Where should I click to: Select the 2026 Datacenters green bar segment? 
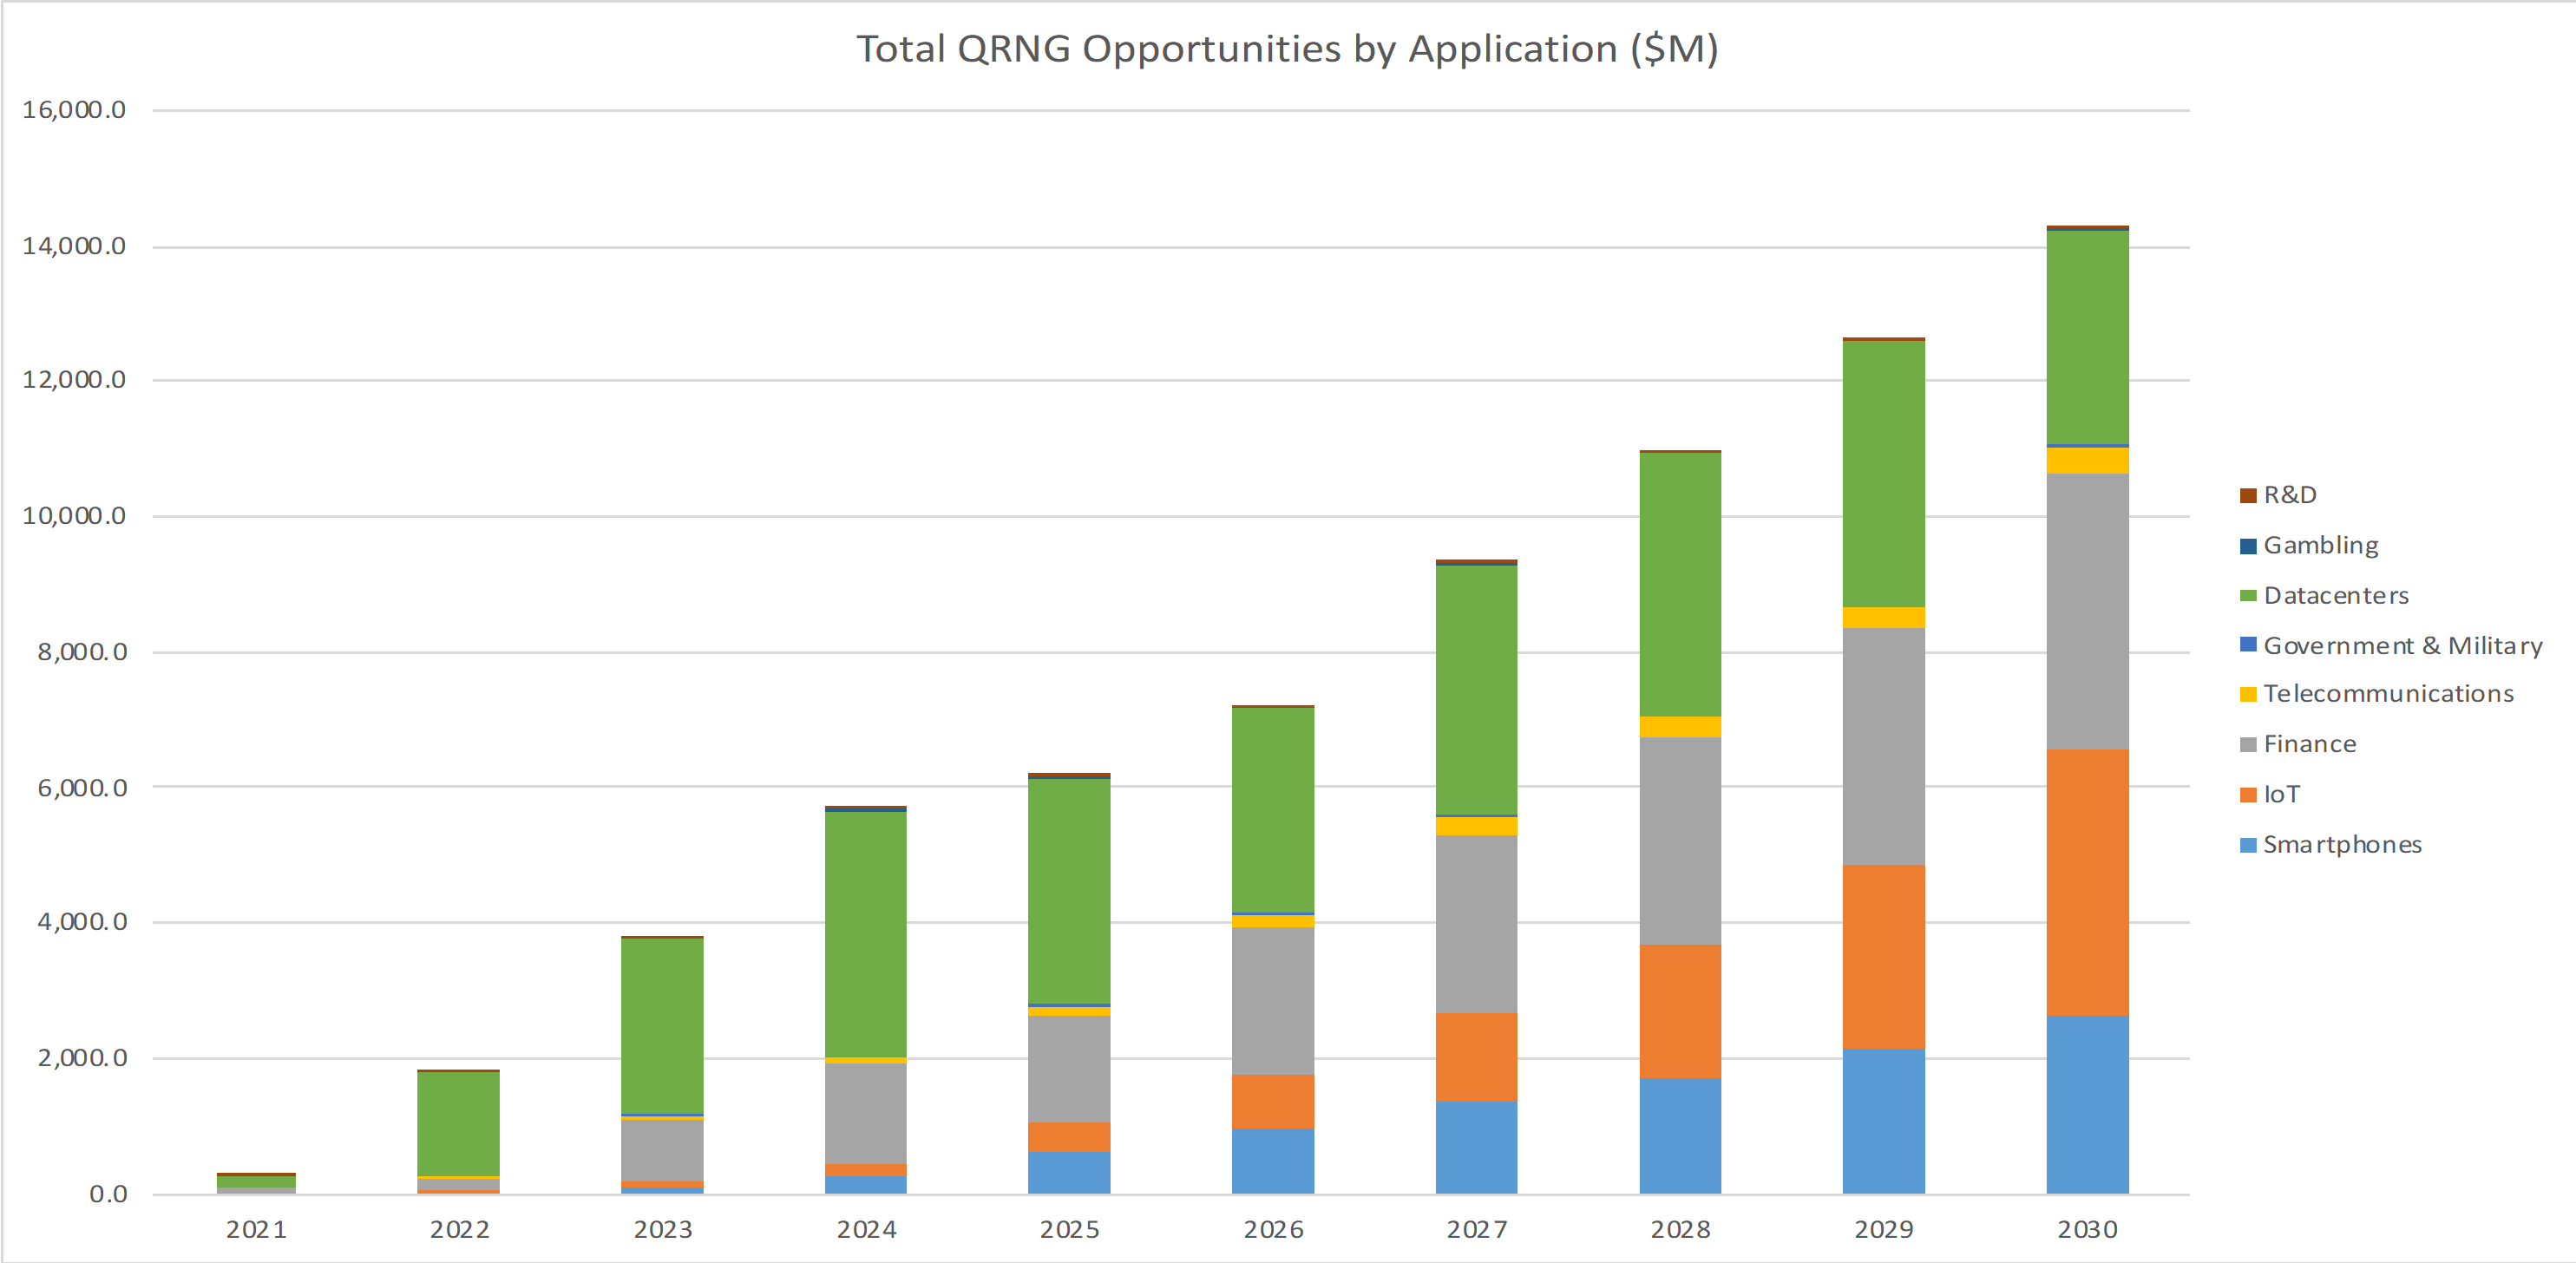1273,810
